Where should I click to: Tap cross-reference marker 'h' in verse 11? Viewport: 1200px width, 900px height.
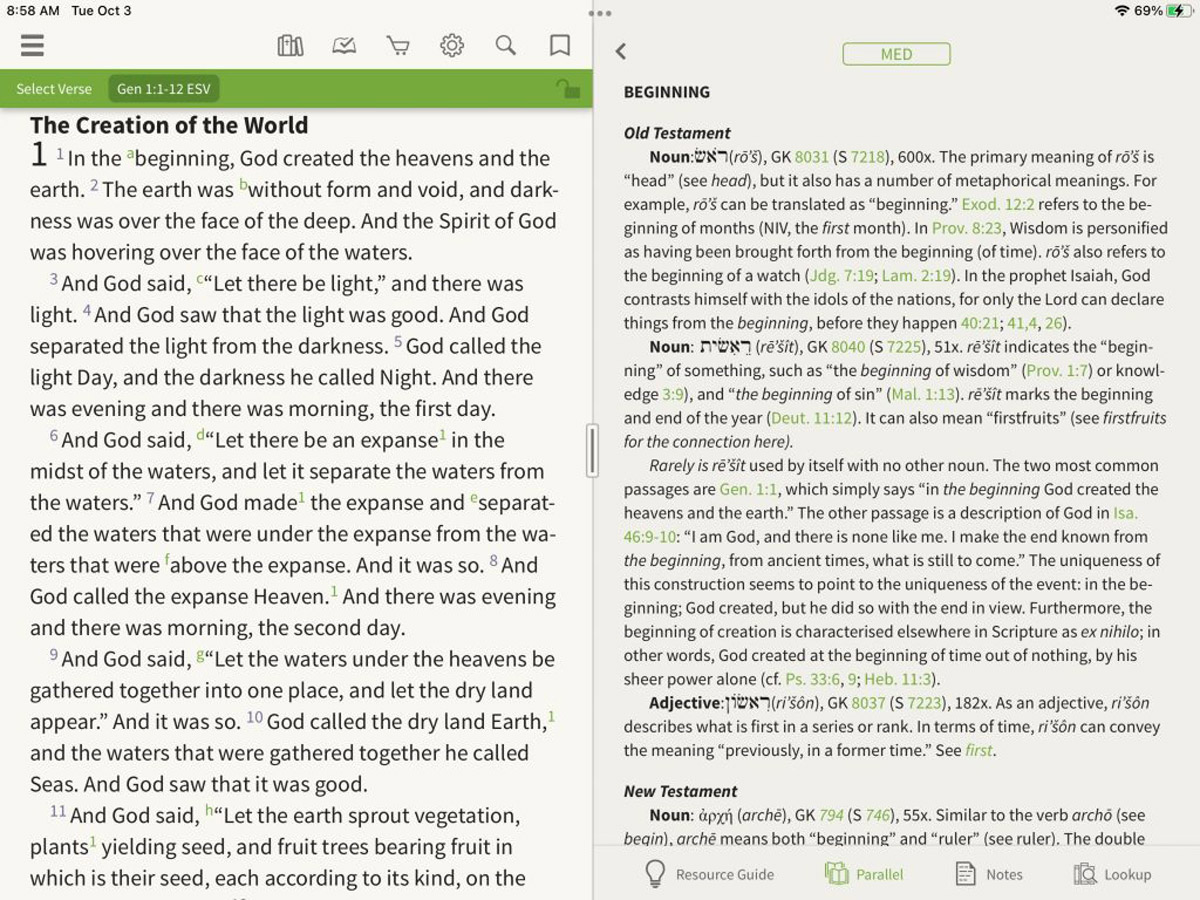[209, 812]
